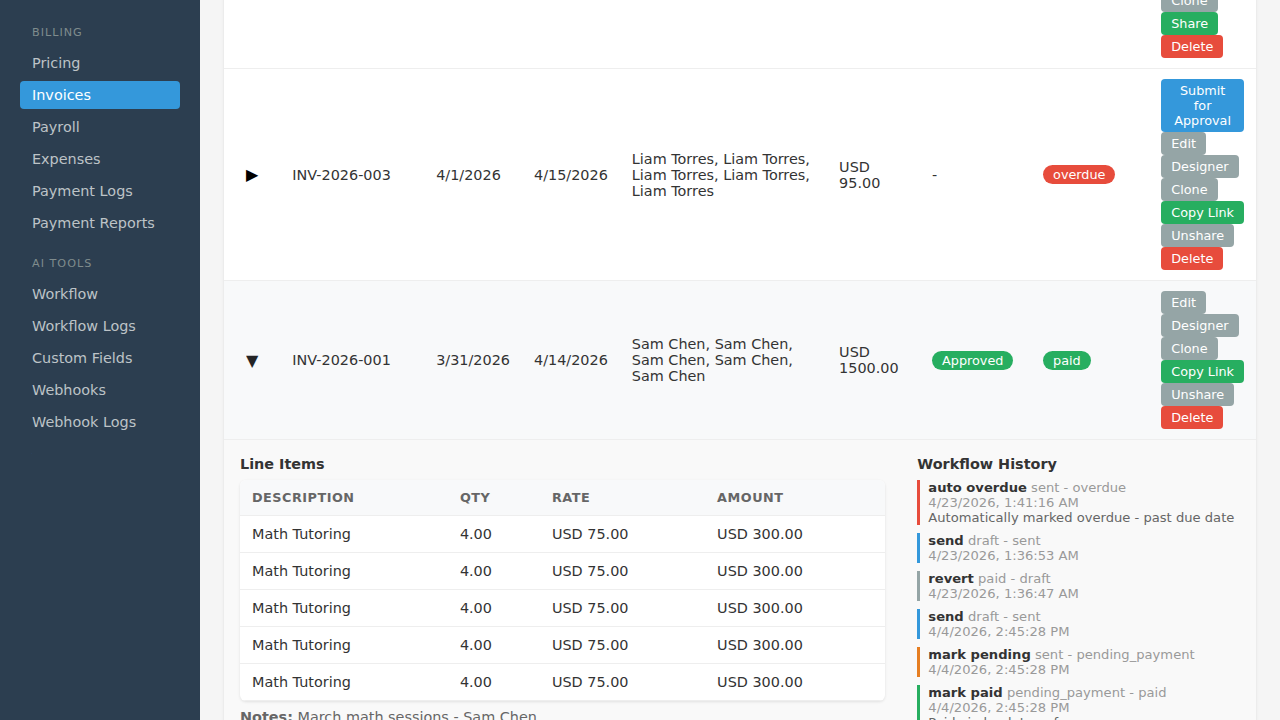This screenshot has width=1280, height=720.
Task: Clone invoice INV-2026-001
Action: point(1189,349)
